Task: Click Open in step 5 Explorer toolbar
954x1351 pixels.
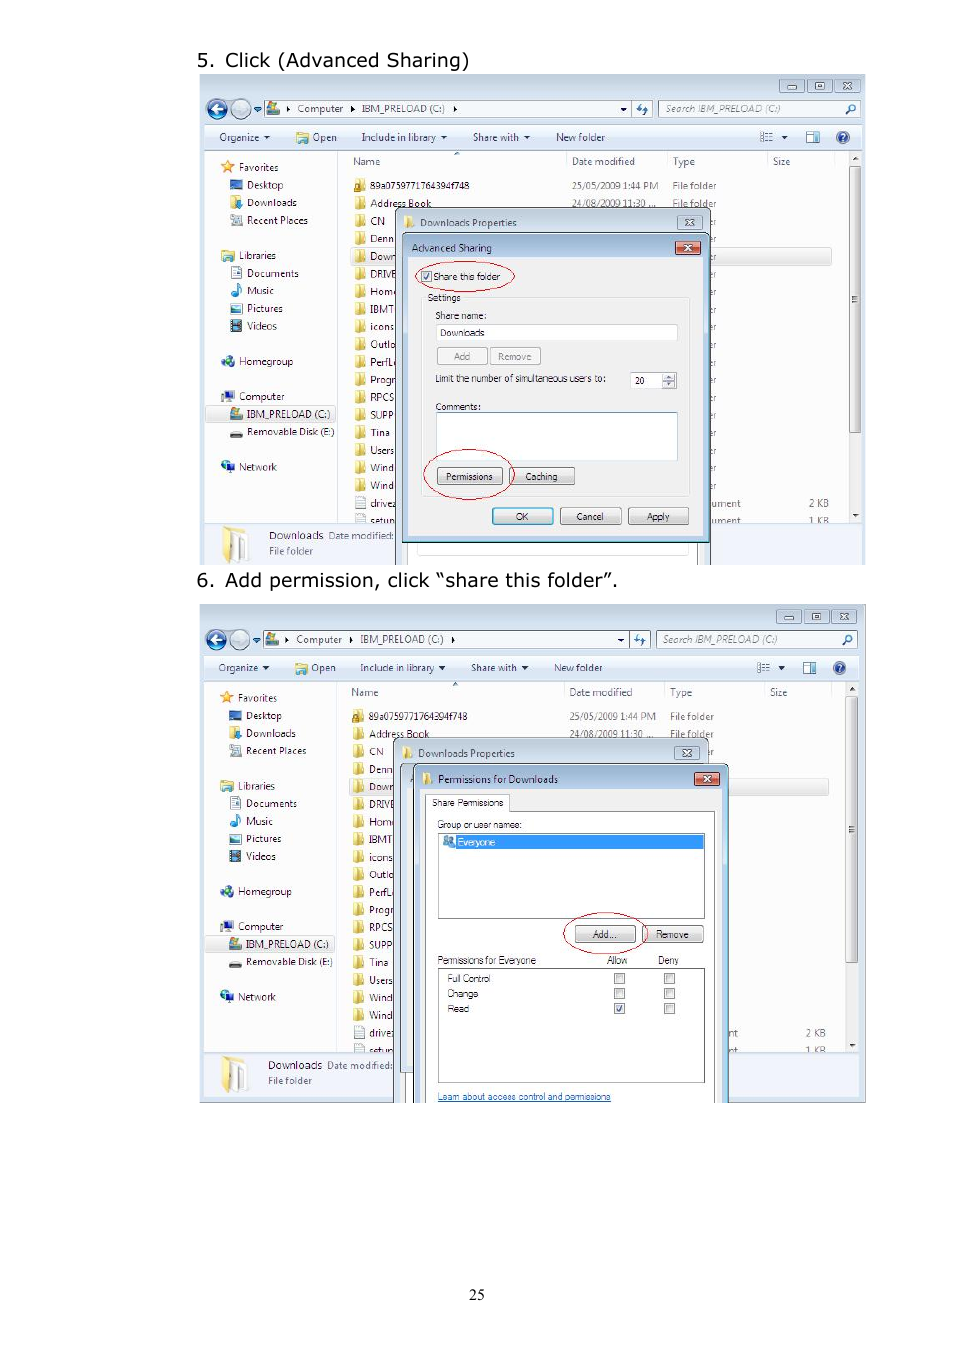Action: tap(317, 138)
